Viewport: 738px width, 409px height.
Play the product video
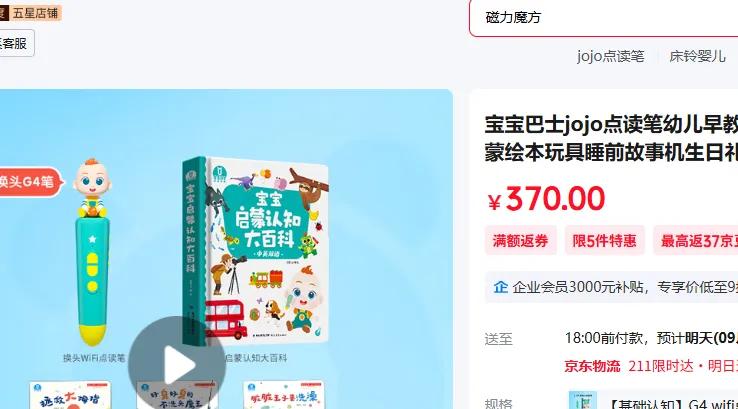coord(177,365)
